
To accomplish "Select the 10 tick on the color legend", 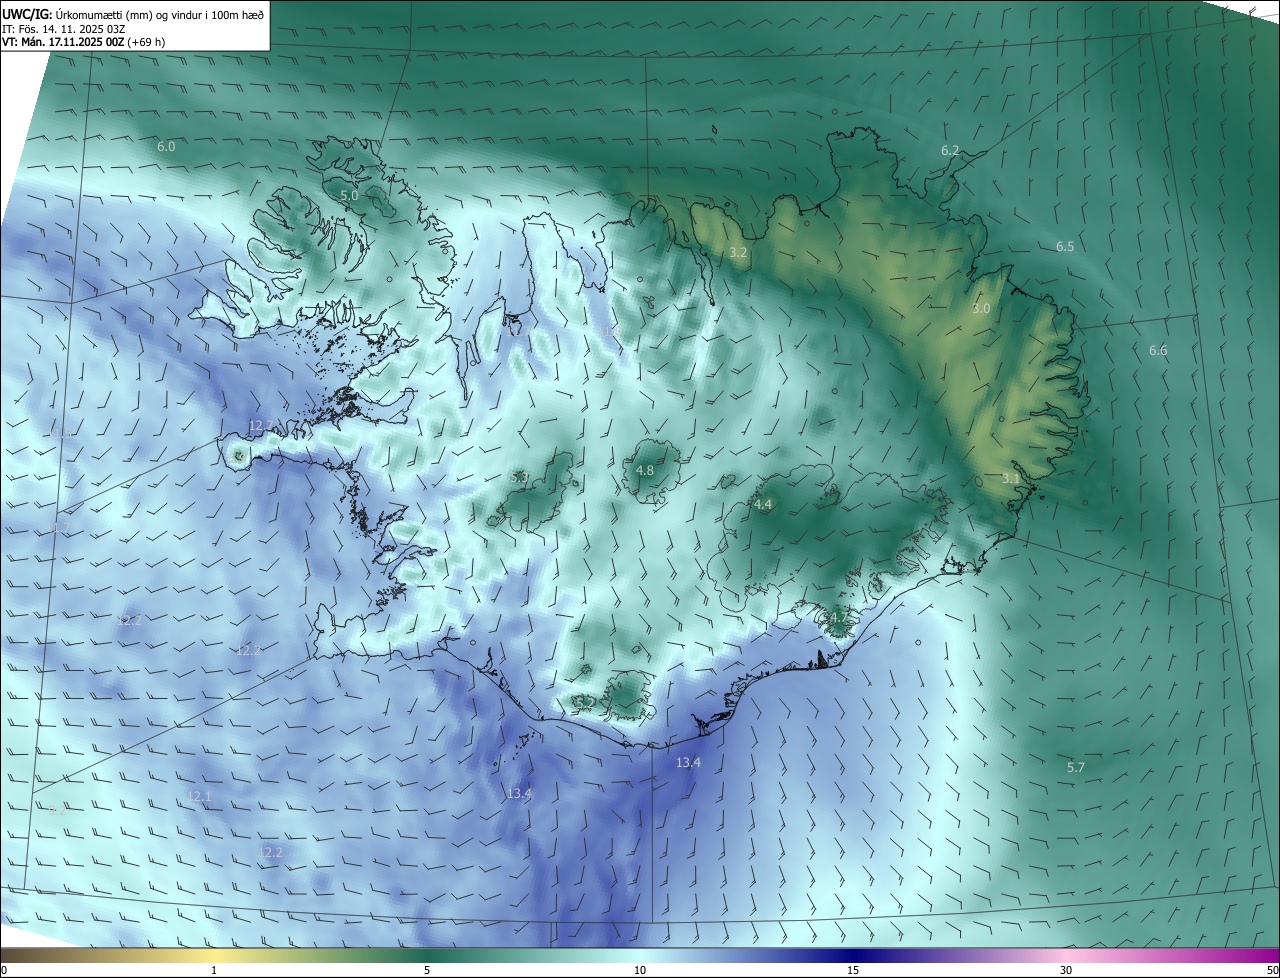I will pyautogui.click(x=640, y=970).
